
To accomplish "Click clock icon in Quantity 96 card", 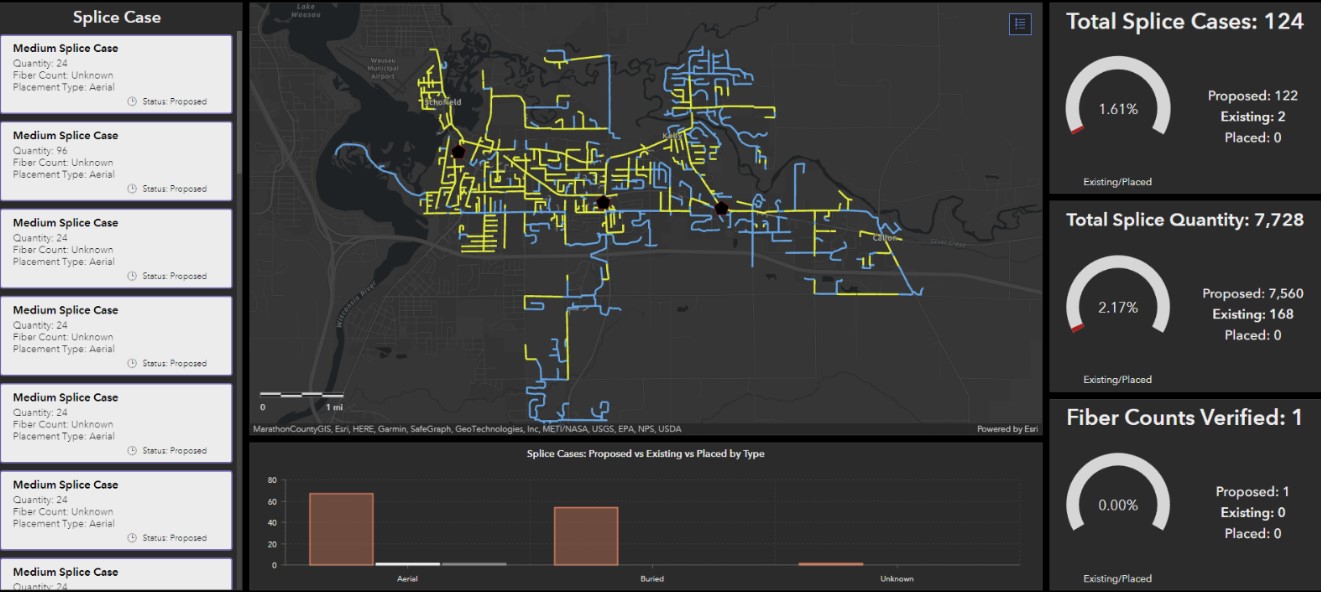I will [133, 189].
